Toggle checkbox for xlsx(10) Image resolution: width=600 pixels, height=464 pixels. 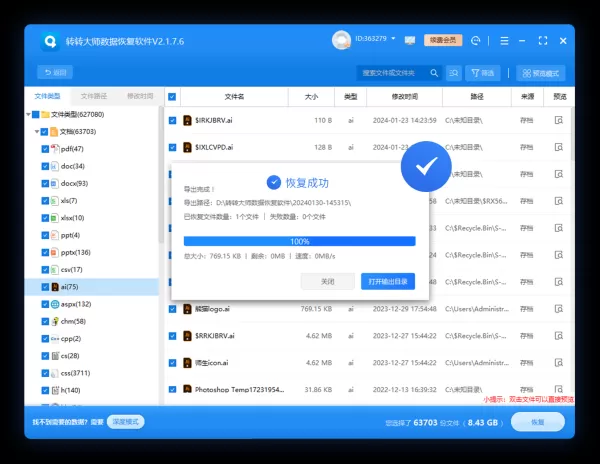coord(45,218)
